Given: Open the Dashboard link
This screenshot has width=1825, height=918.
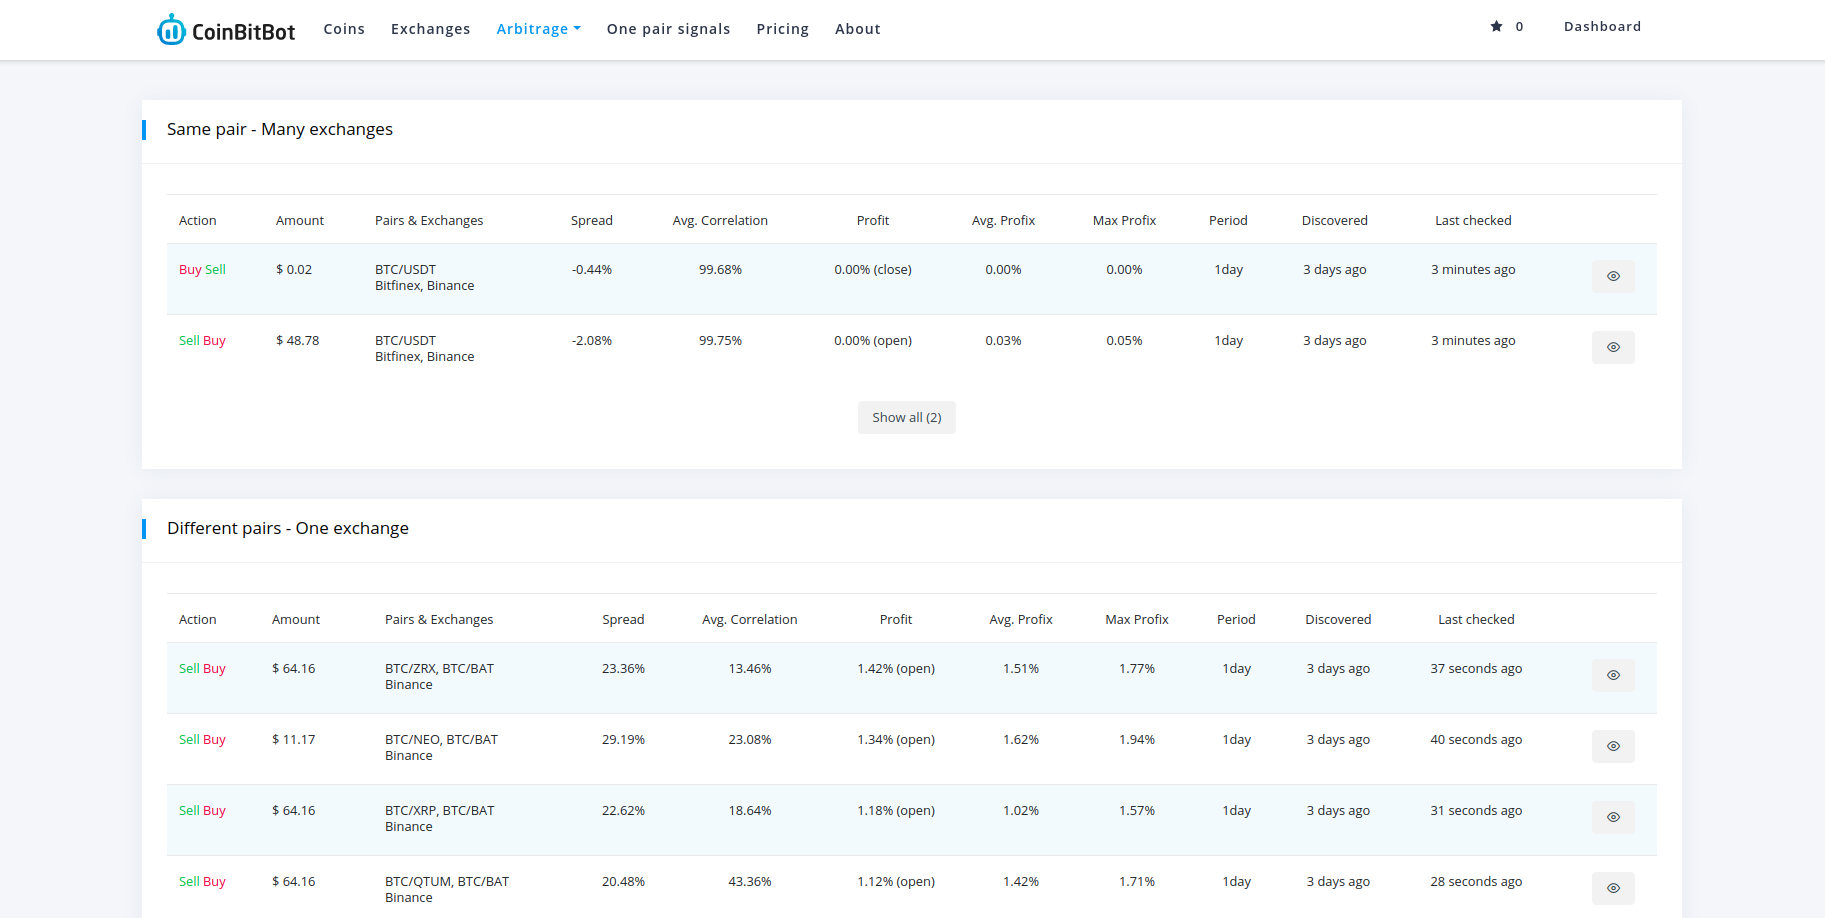Looking at the screenshot, I should [x=1602, y=27].
